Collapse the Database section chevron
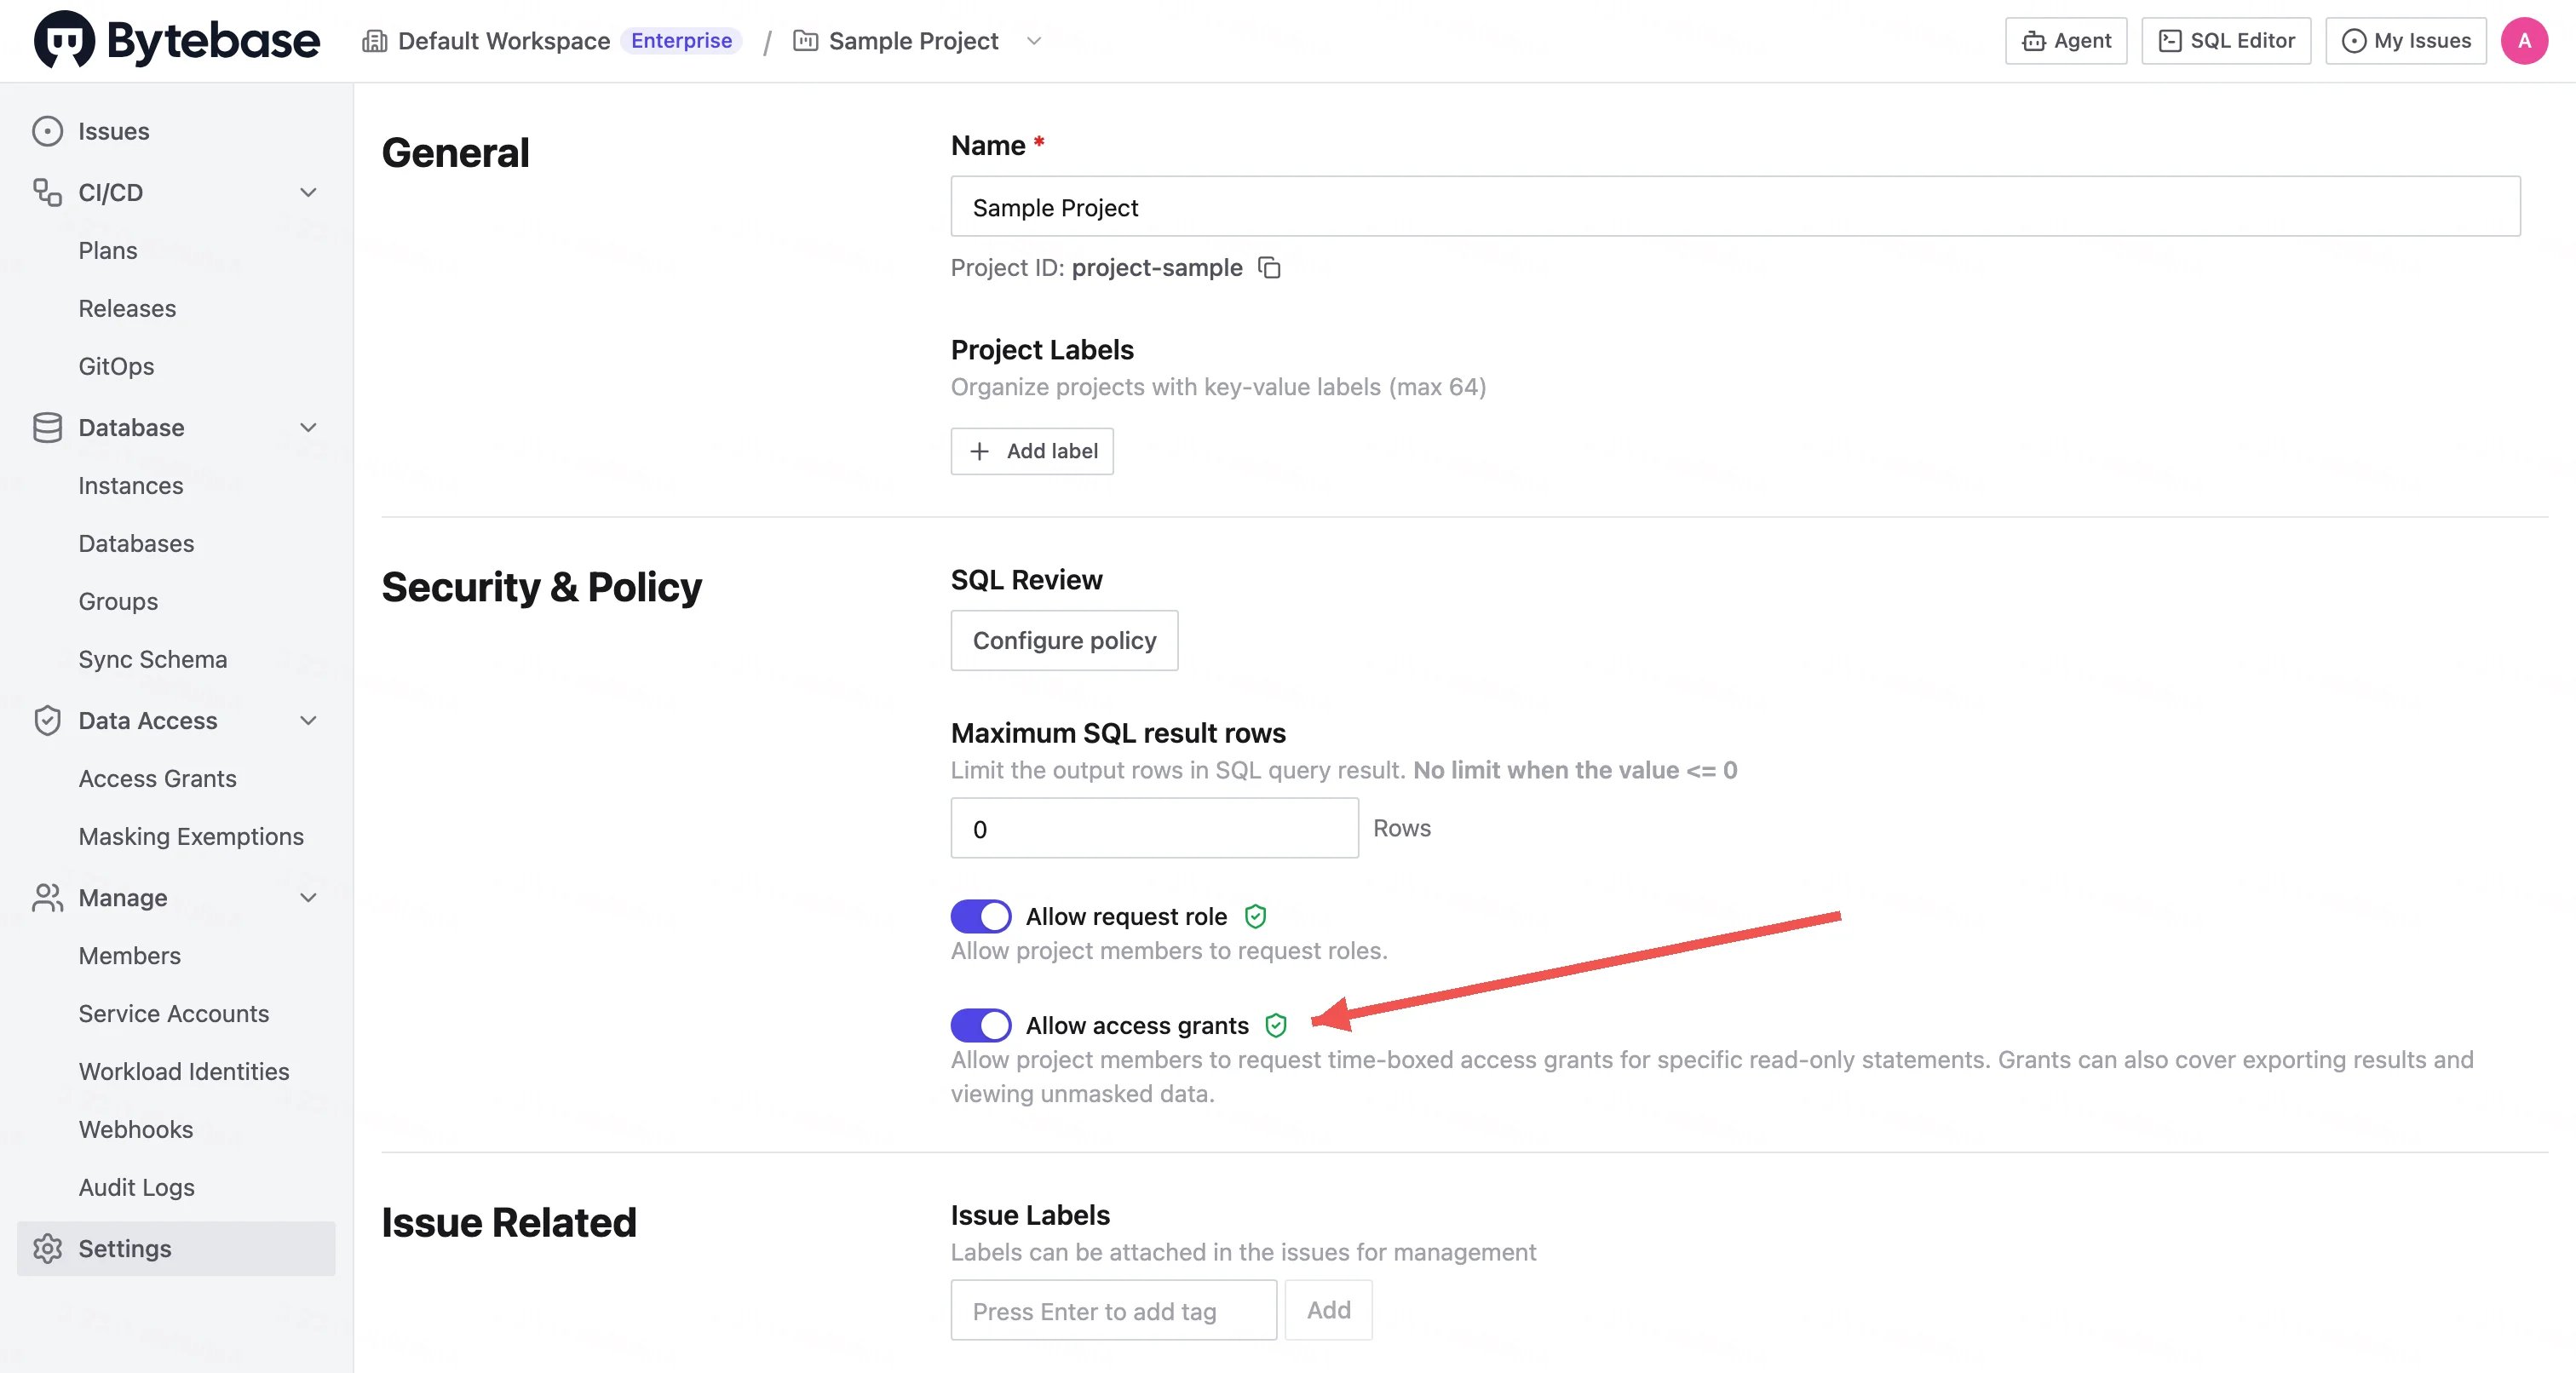2576x1373 pixels. pyautogui.click(x=308, y=427)
